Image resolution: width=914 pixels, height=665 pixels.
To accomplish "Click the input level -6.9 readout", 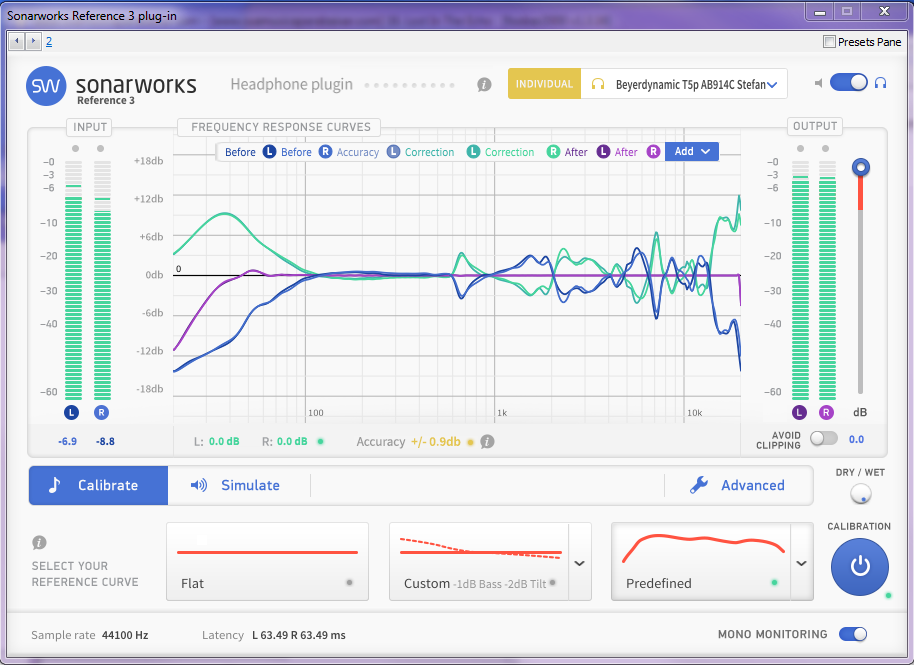I will 68,442.
